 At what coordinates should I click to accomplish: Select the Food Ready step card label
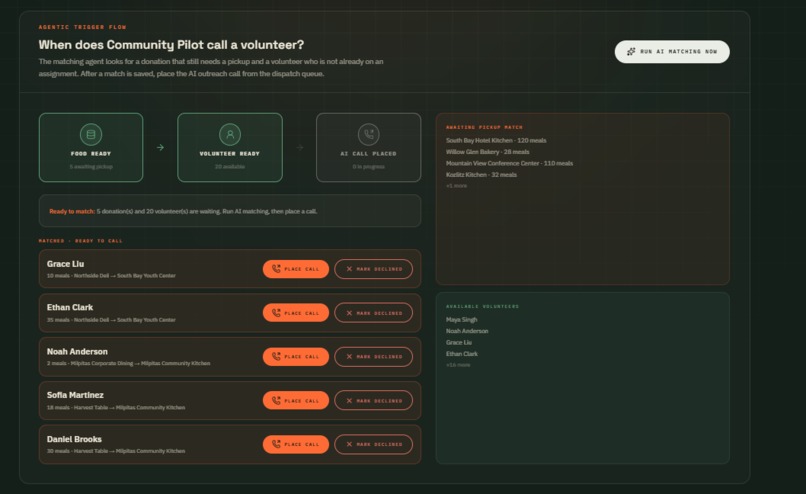pyautogui.click(x=91, y=154)
